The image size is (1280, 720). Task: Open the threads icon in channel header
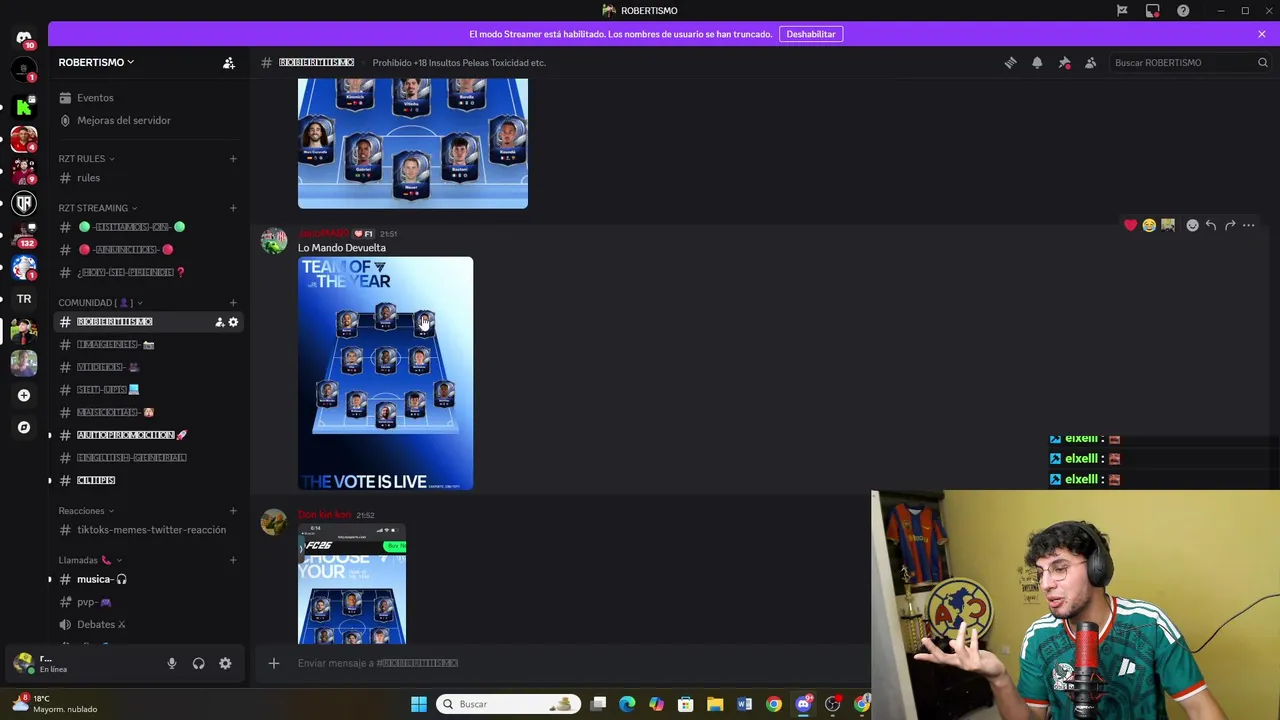(1010, 63)
